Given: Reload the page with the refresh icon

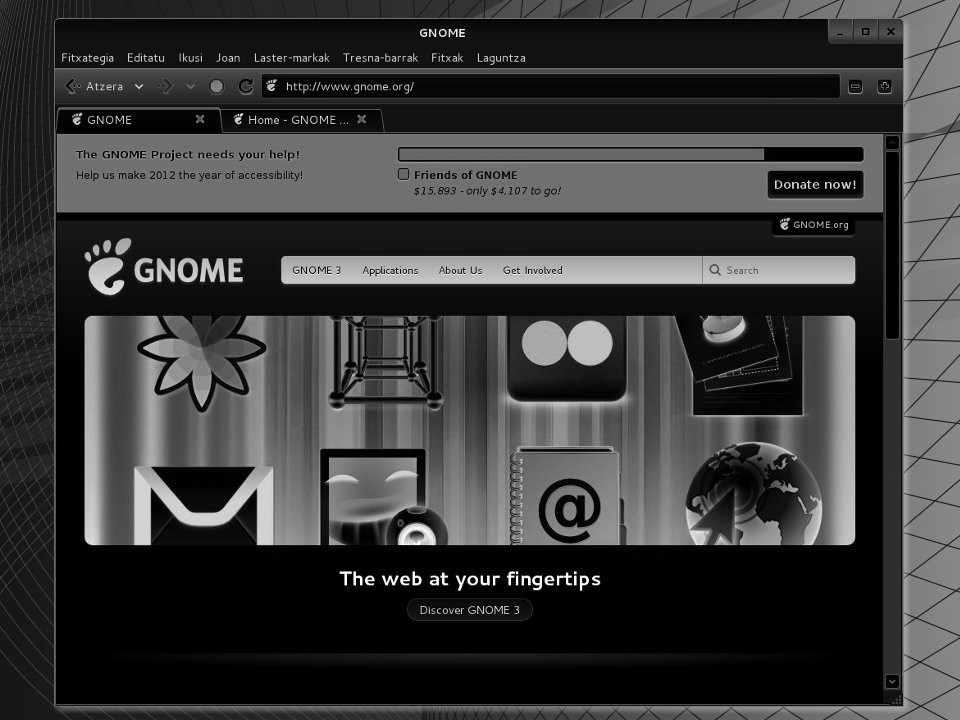Looking at the screenshot, I should [246, 86].
